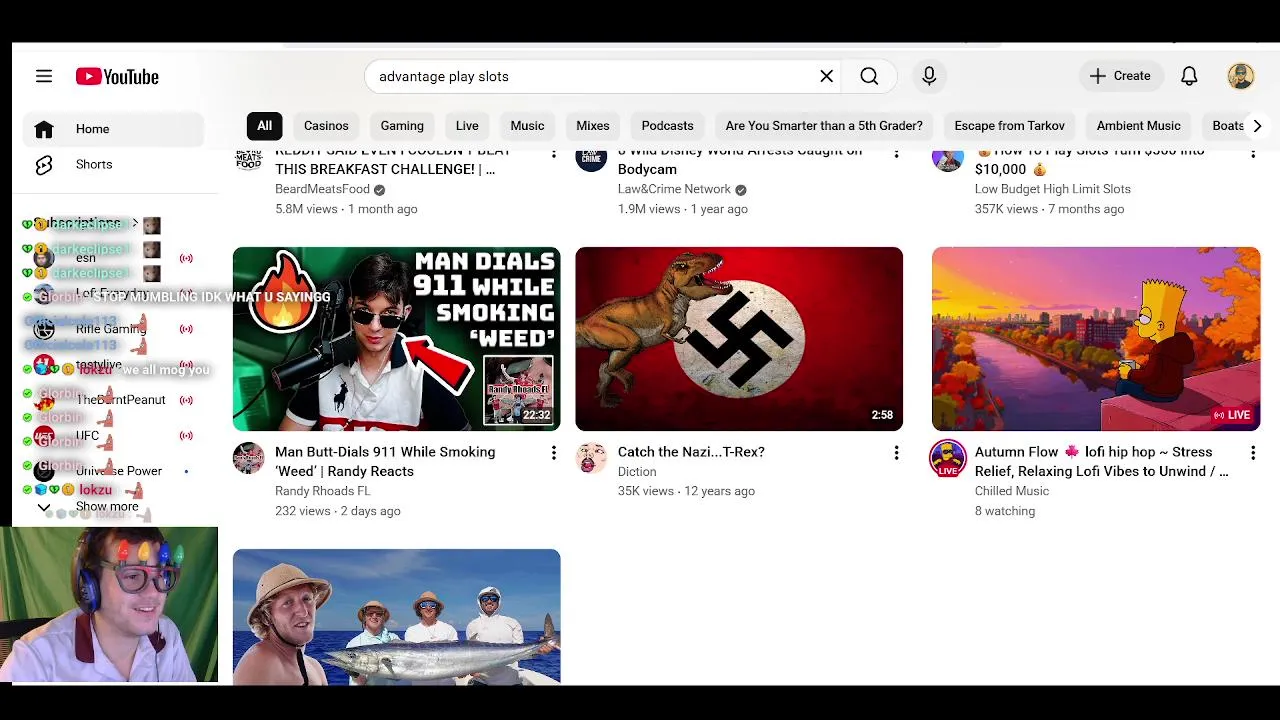
Task: Open the Law&Crime channel avatar
Action: pos(591,159)
